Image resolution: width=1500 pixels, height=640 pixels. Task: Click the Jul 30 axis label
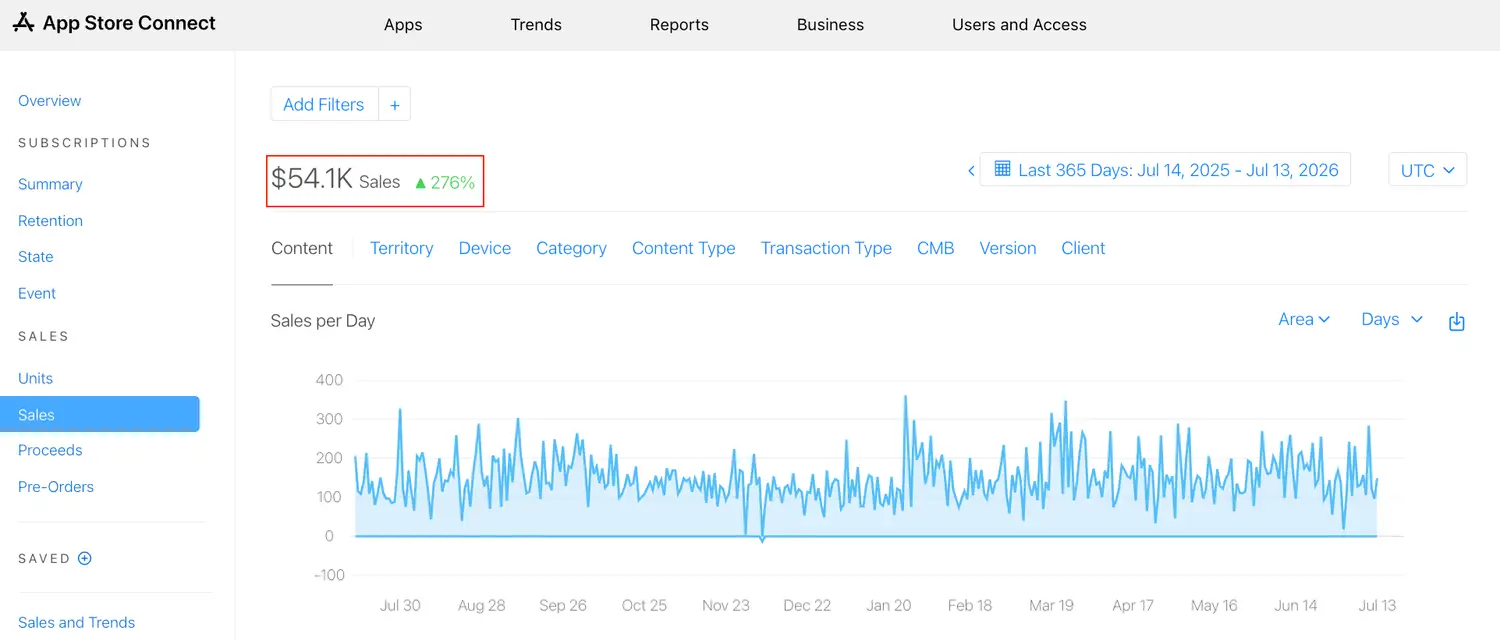coord(400,606)
